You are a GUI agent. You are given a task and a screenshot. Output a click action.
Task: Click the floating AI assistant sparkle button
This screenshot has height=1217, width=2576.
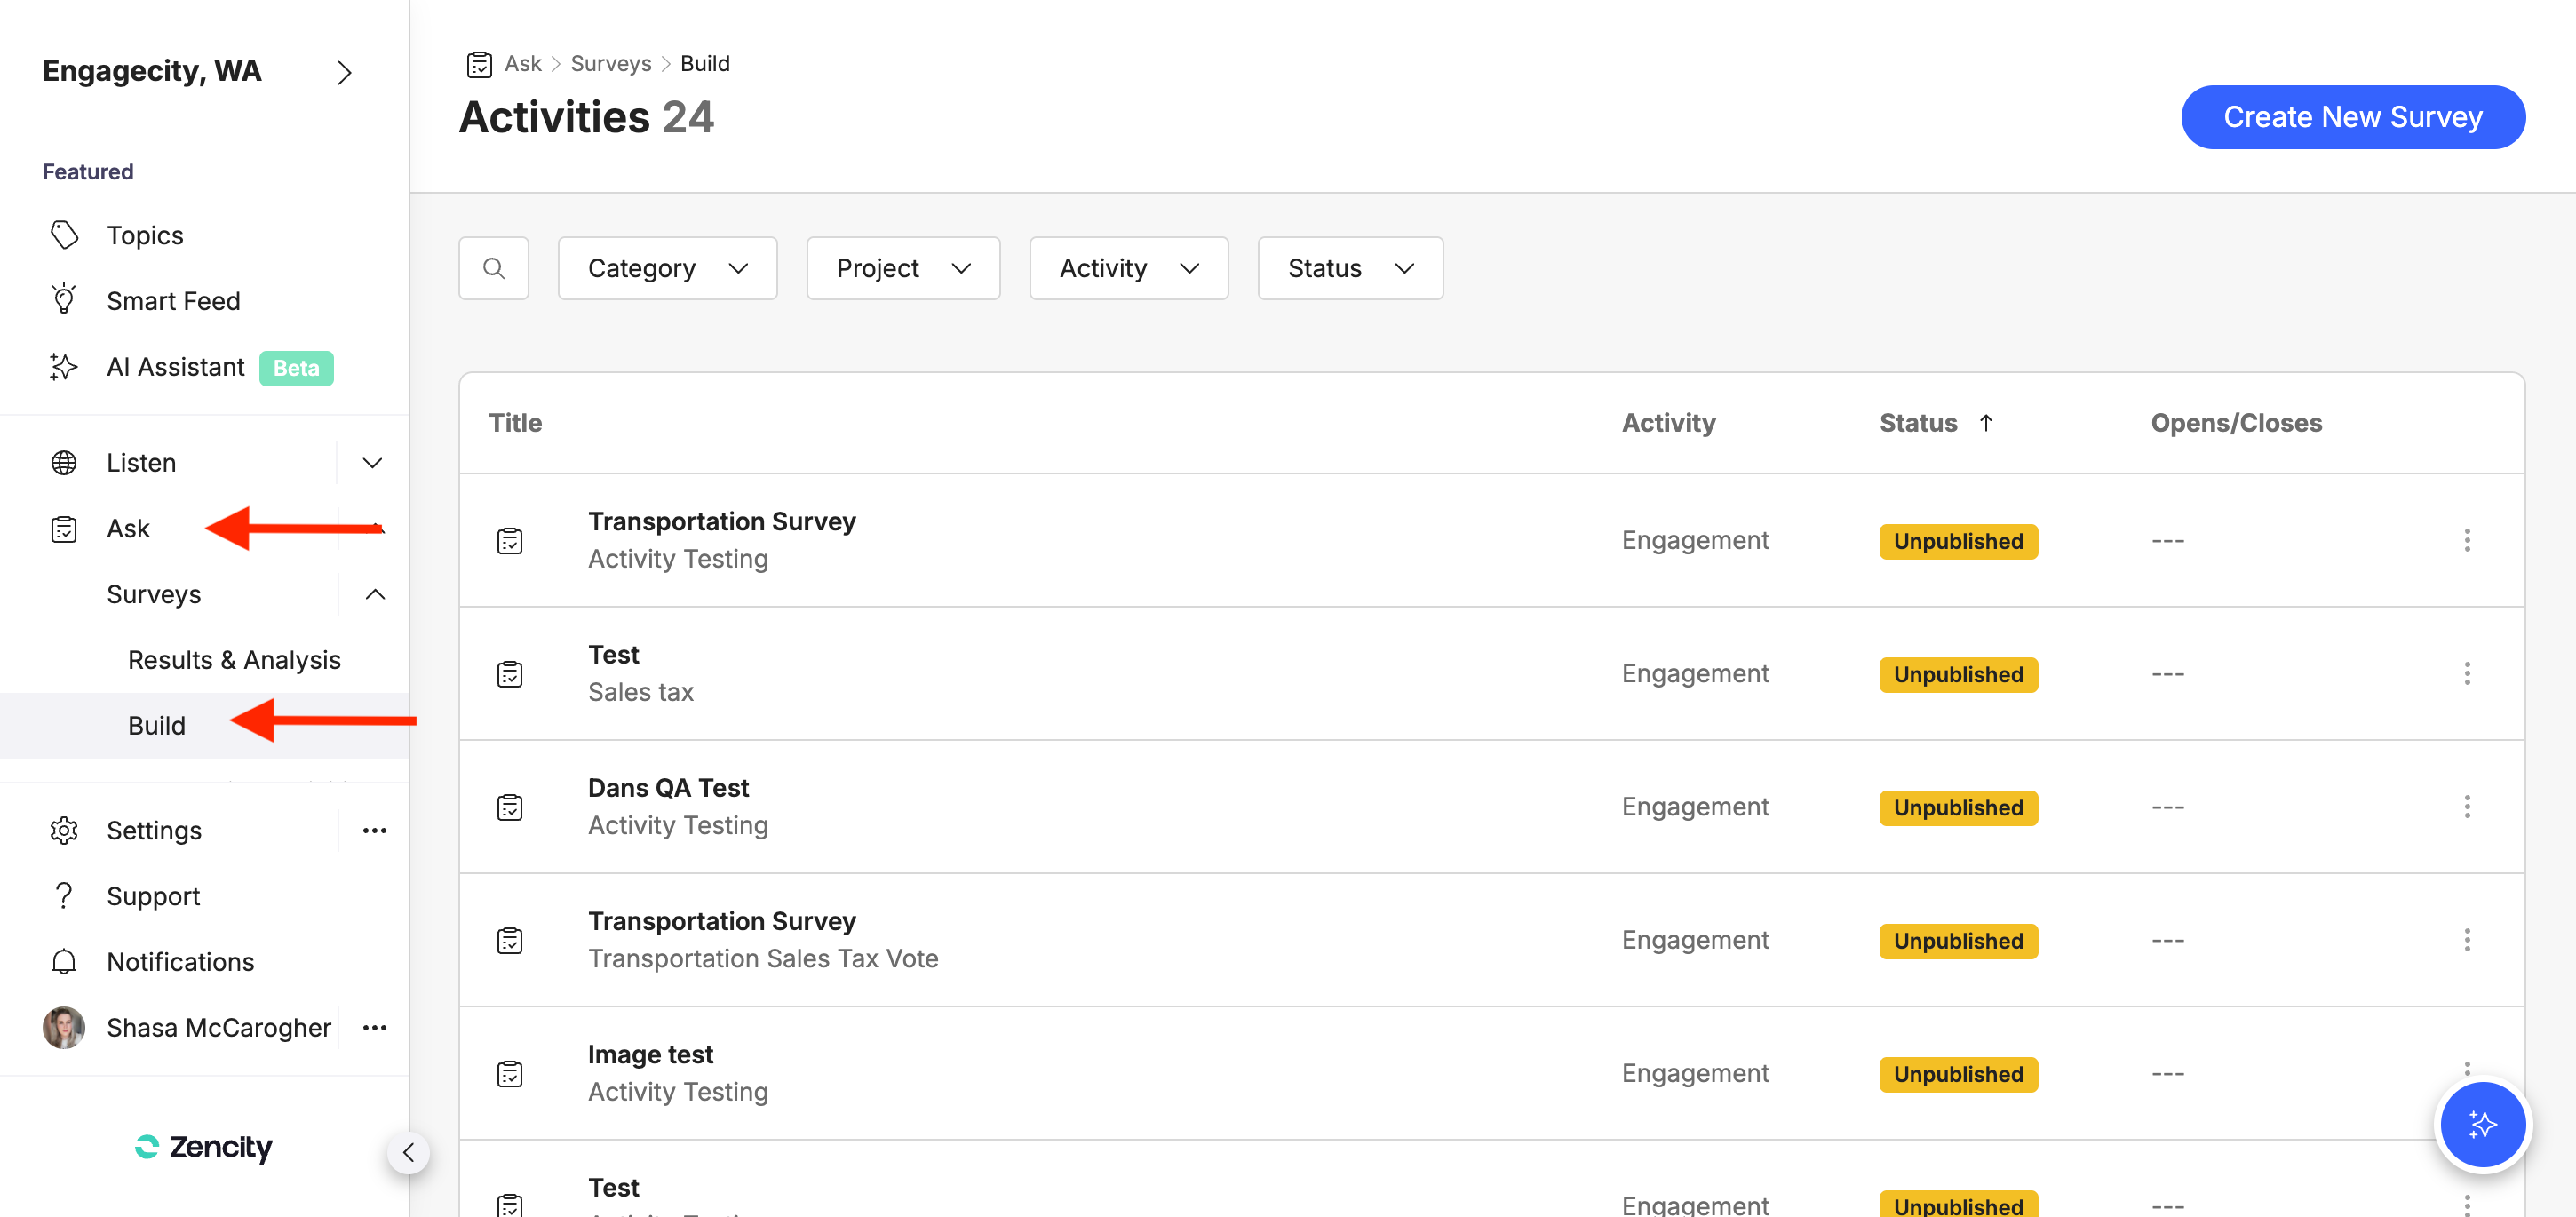[x=2483, y=1124]
